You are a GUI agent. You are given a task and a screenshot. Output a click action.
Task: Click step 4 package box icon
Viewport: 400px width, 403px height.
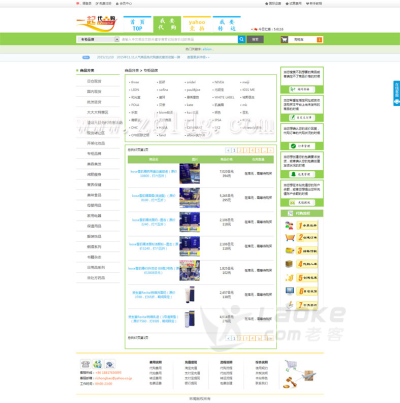point(289,264)
